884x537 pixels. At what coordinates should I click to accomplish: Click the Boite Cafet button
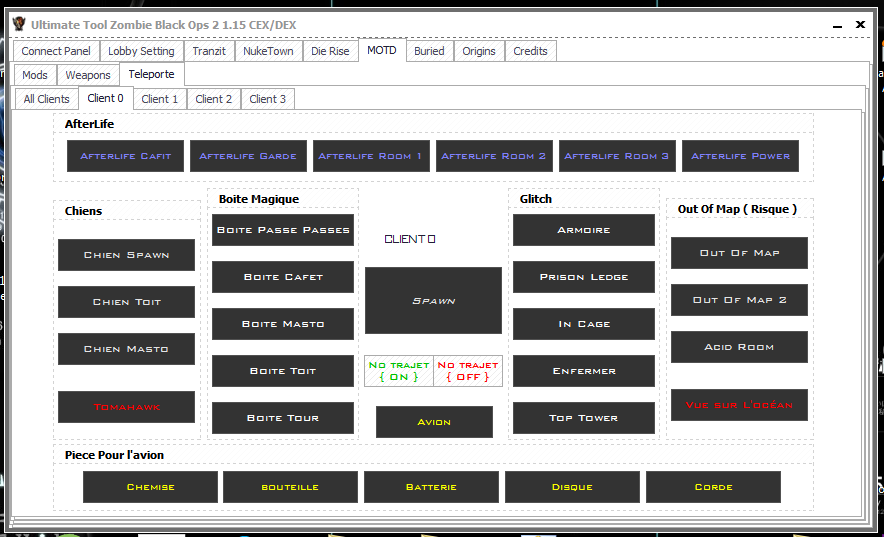pyautogui.click(x=283, y=277)
